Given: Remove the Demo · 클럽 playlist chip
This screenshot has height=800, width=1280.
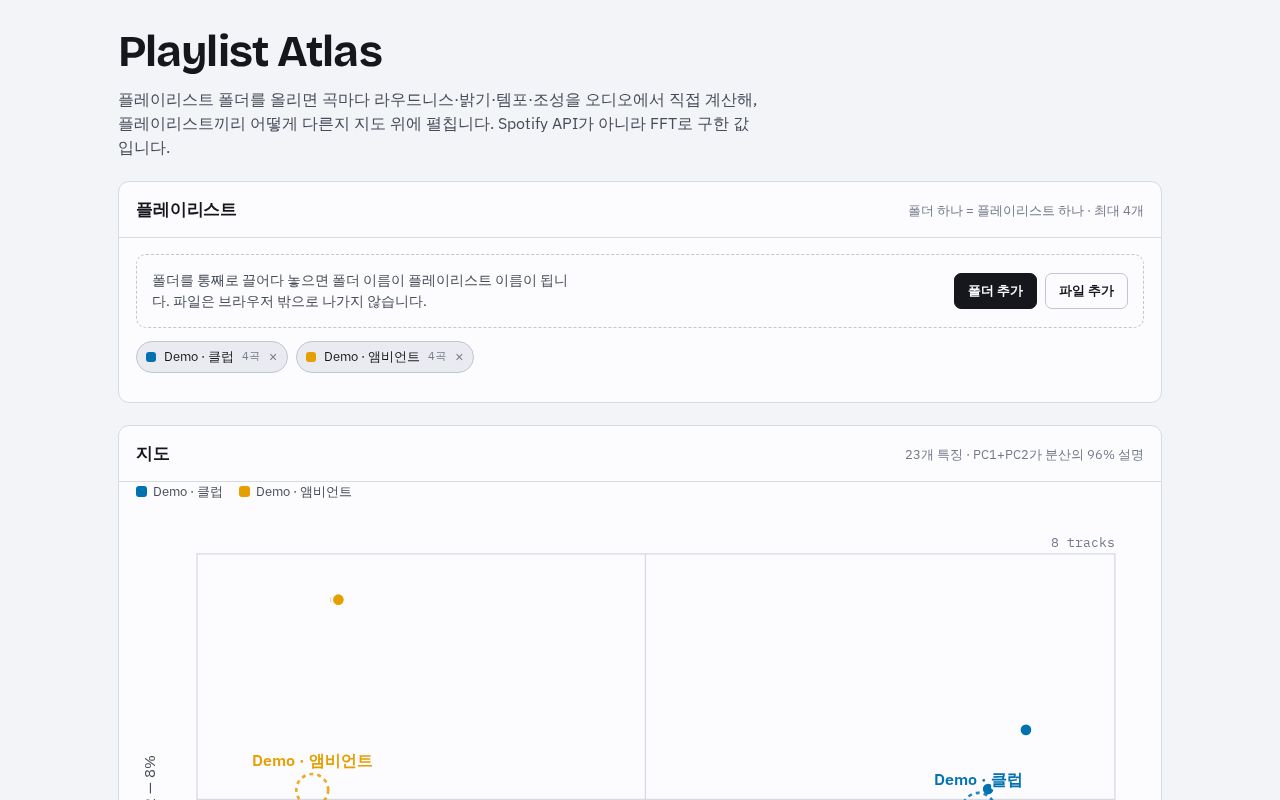Looking at the screenshot, I should (273, 357).
